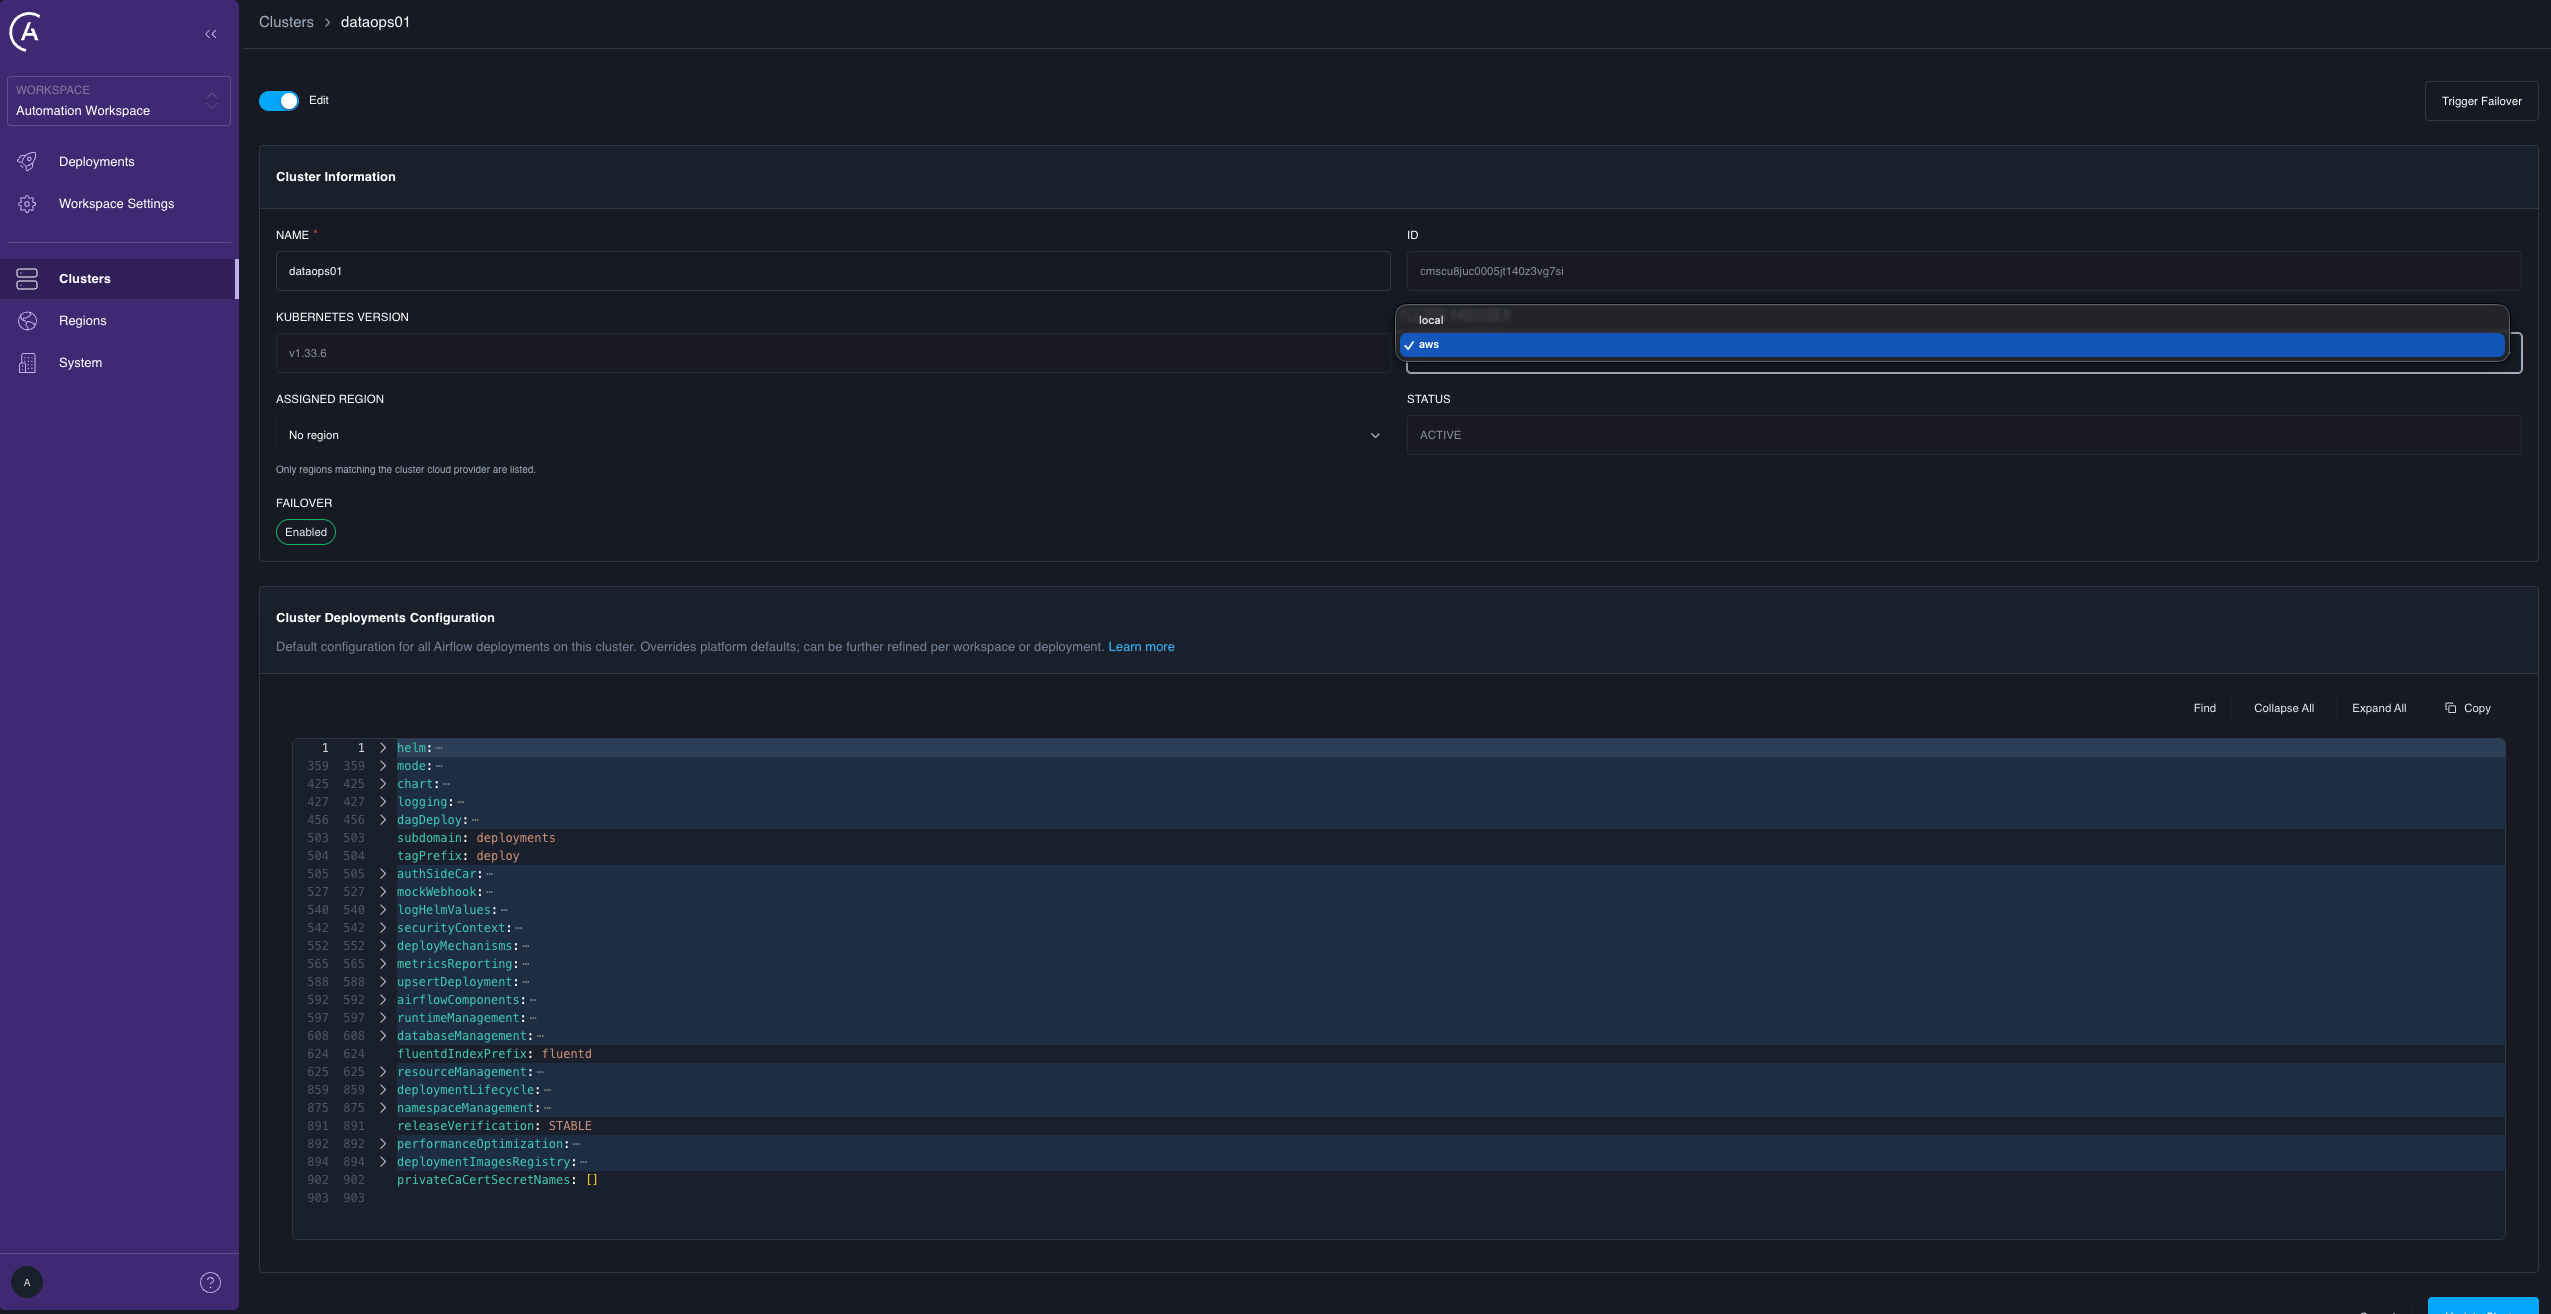Click the Find button

2204,708
